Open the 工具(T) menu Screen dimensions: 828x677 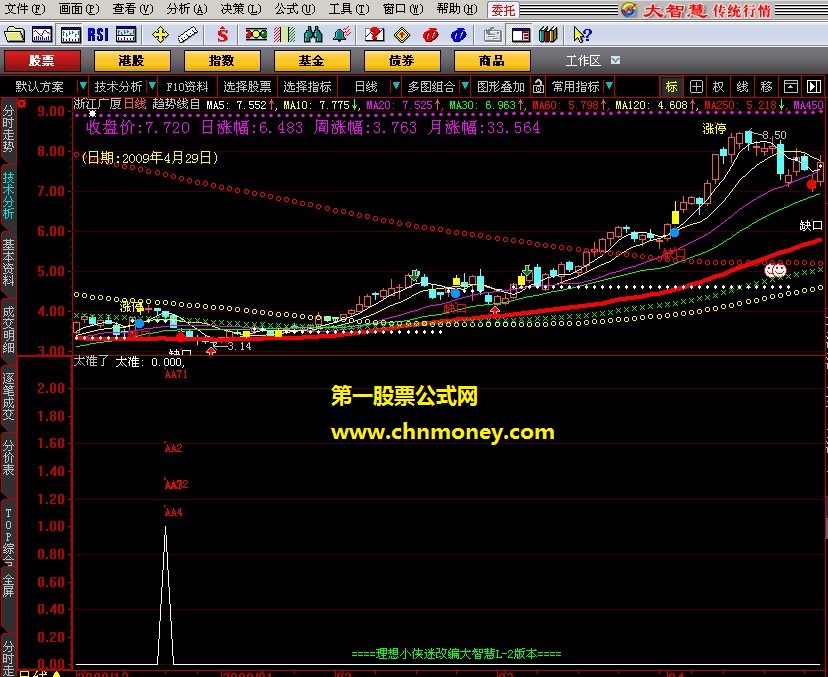point(349,9)
